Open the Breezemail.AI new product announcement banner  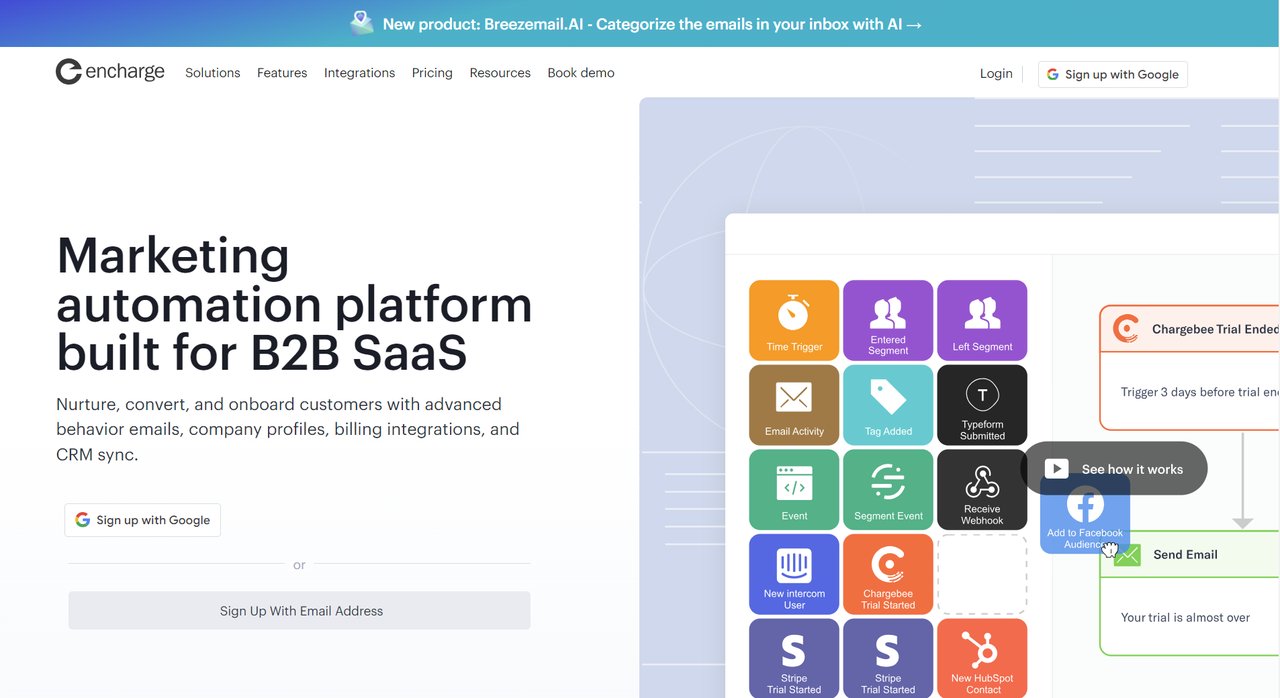[x=640, y=23]
